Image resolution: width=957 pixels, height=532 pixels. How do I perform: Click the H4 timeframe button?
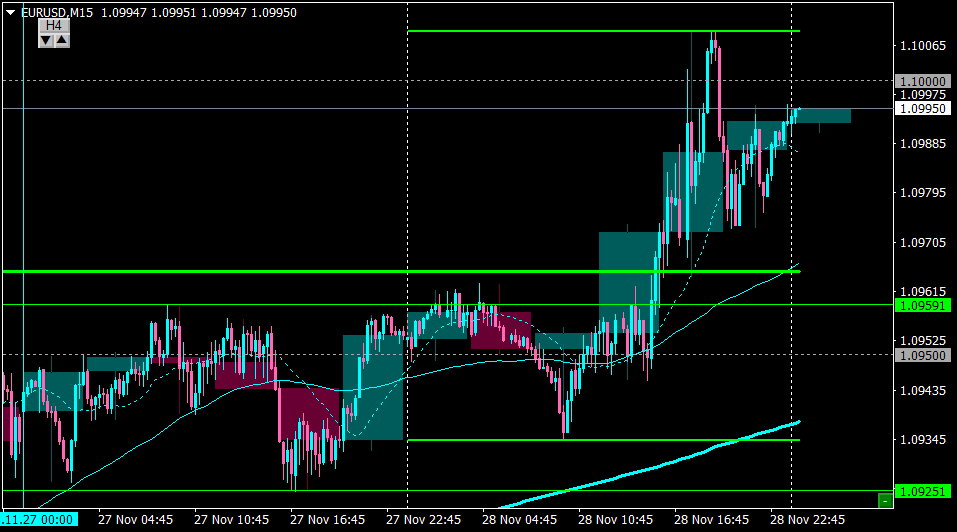[x=54, y=26]
